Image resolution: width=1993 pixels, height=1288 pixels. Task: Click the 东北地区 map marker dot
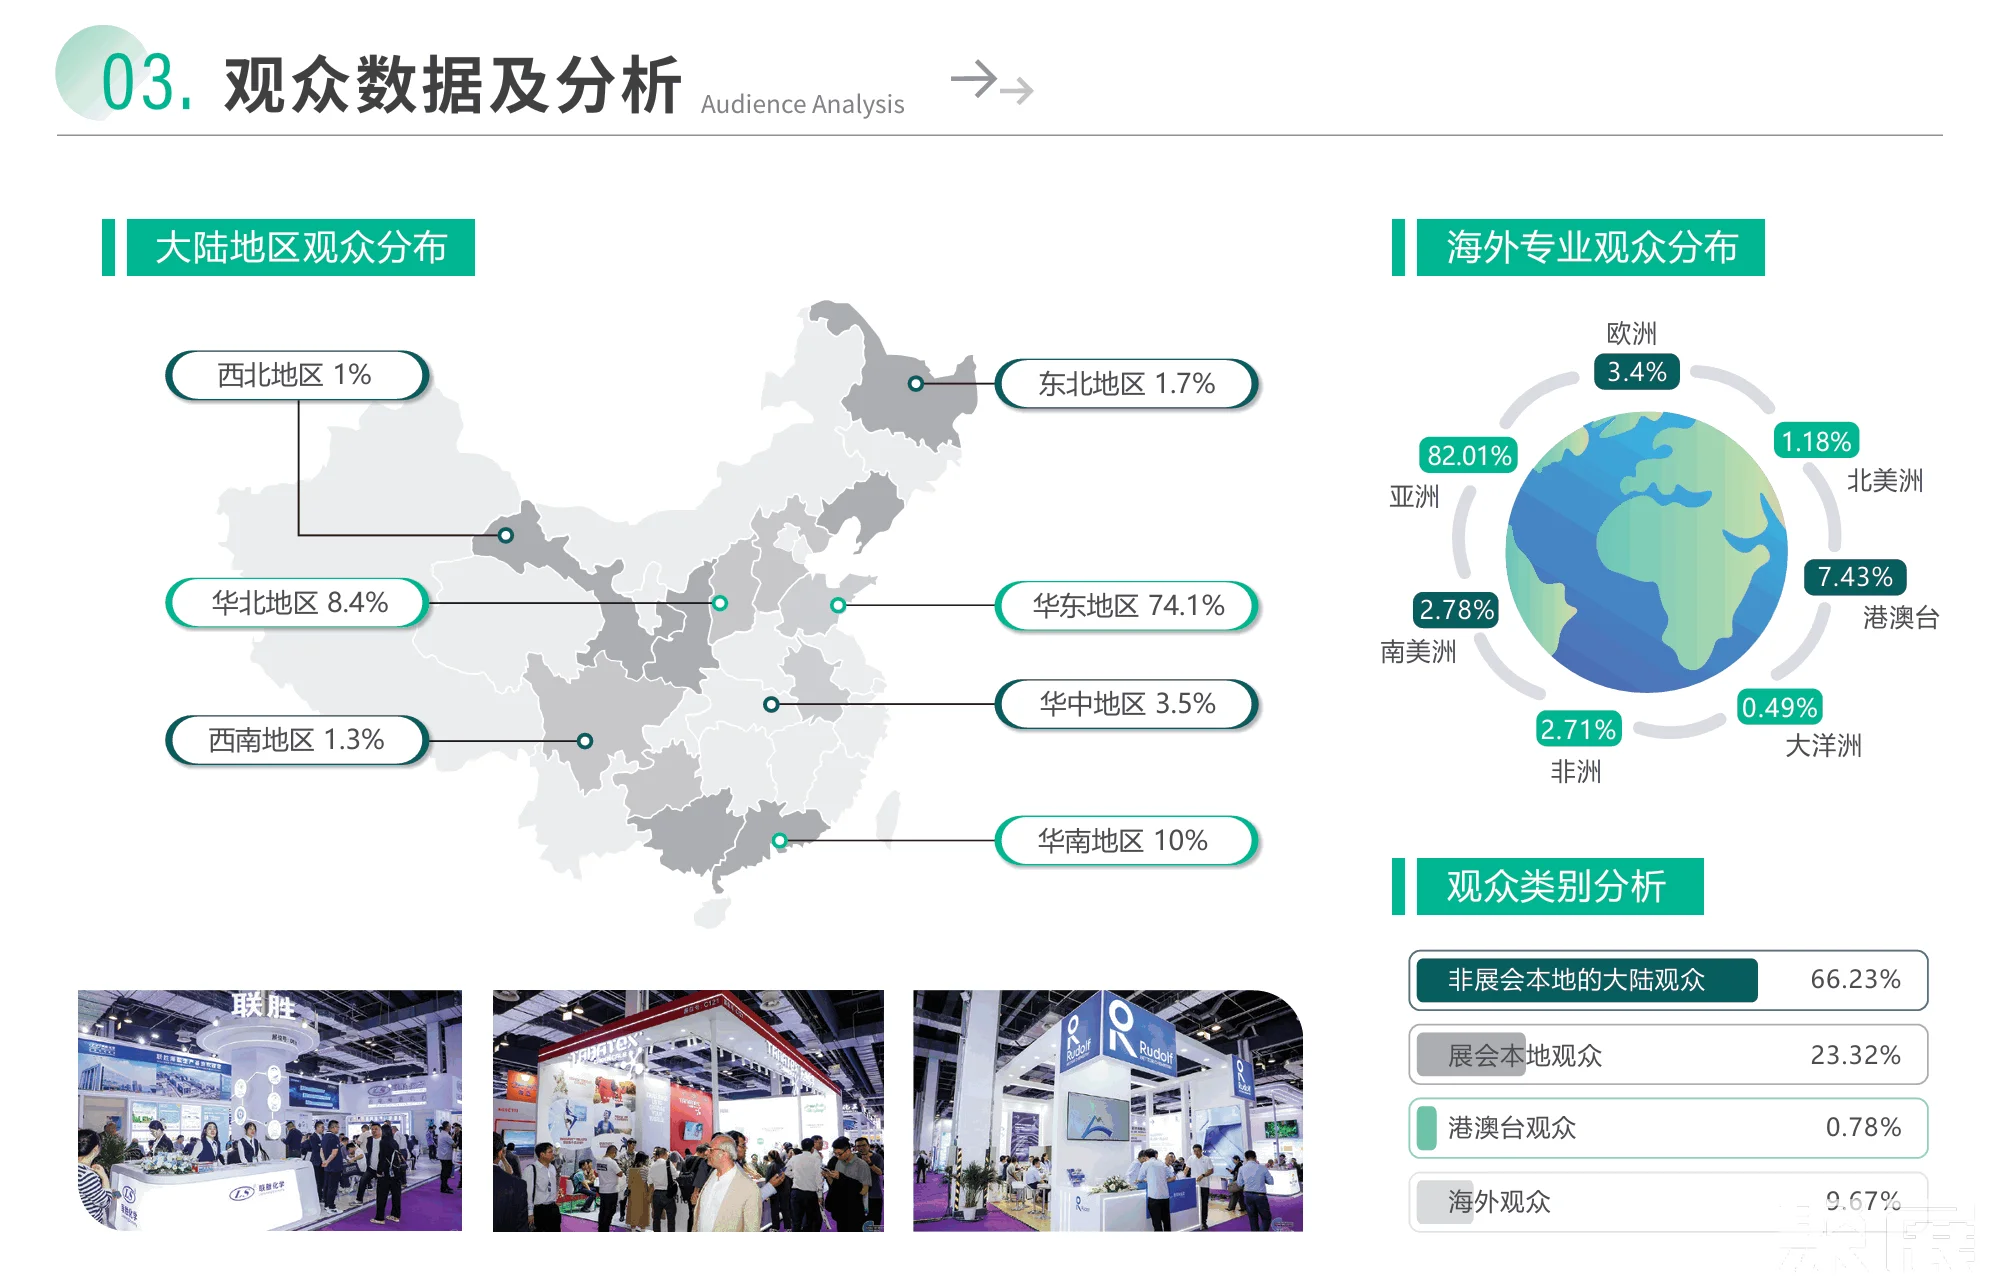pyautogui.click(x=915, y=384)
